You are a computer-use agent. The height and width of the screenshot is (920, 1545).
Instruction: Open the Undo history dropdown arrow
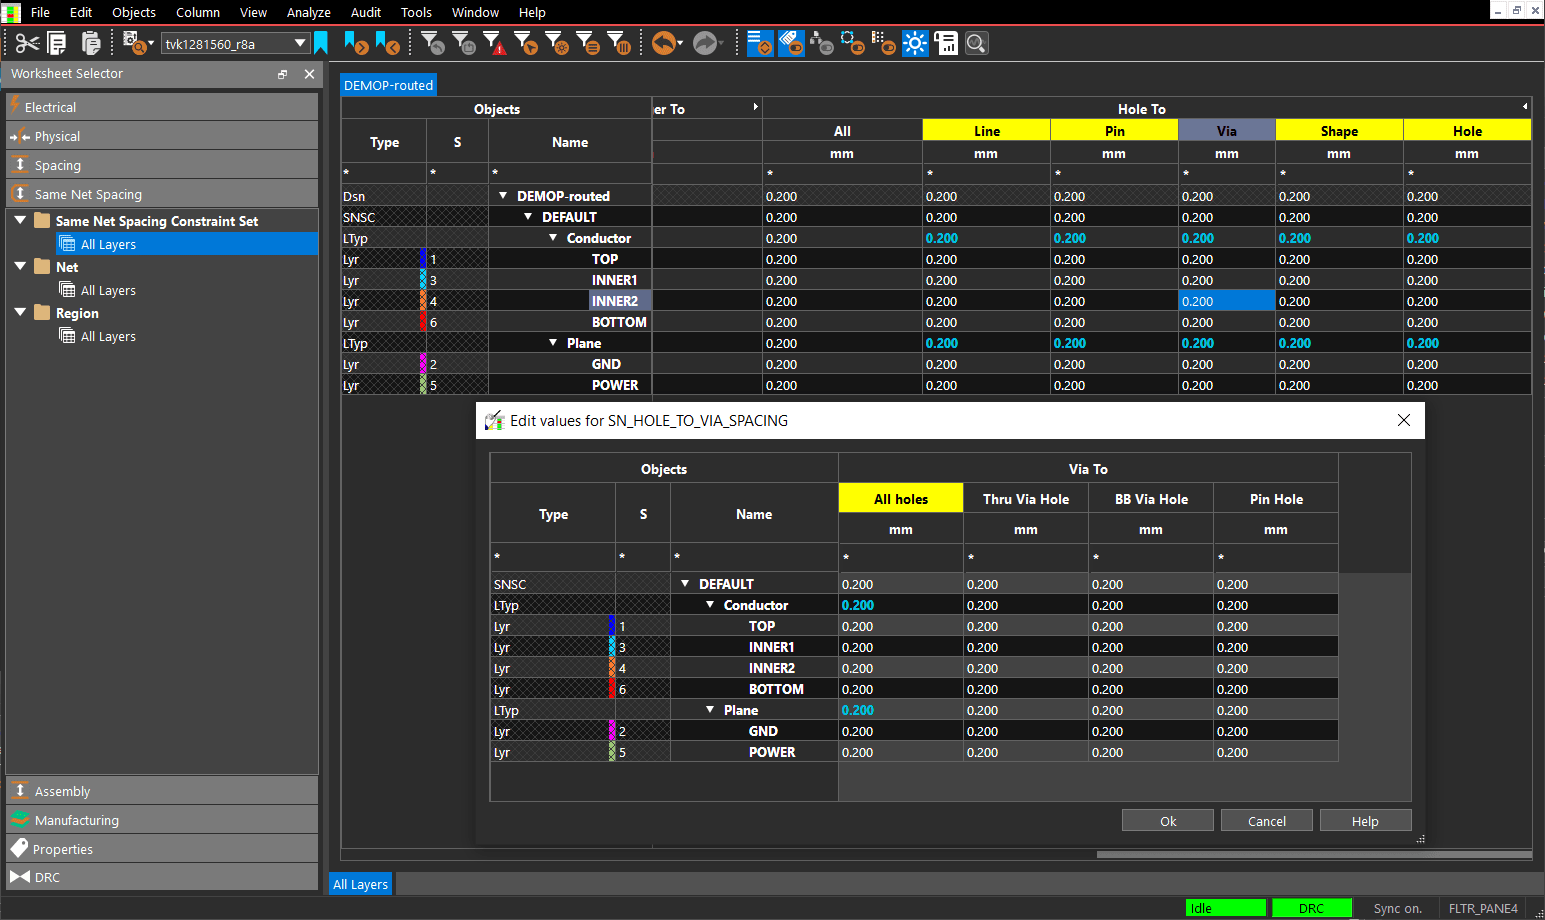click(680, 44)
